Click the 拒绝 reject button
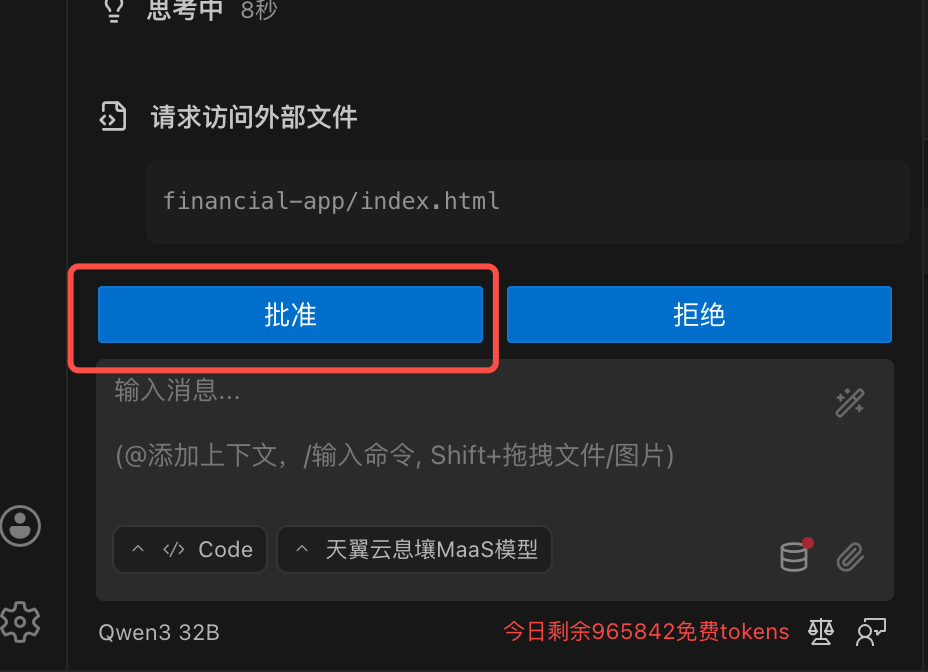 (x=699, y=314)
